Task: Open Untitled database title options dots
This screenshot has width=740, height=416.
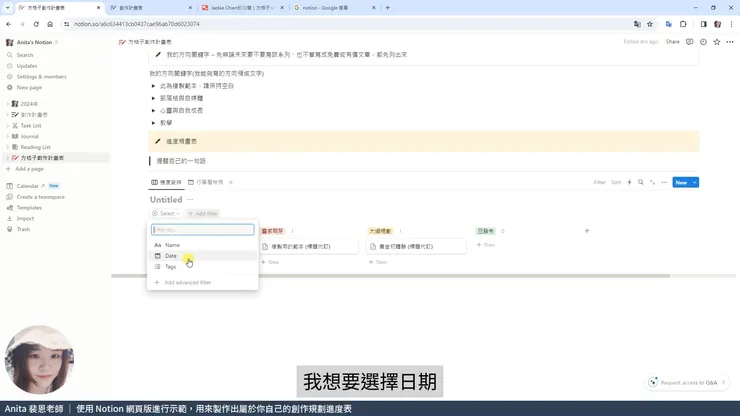Action: pos(190,200)
